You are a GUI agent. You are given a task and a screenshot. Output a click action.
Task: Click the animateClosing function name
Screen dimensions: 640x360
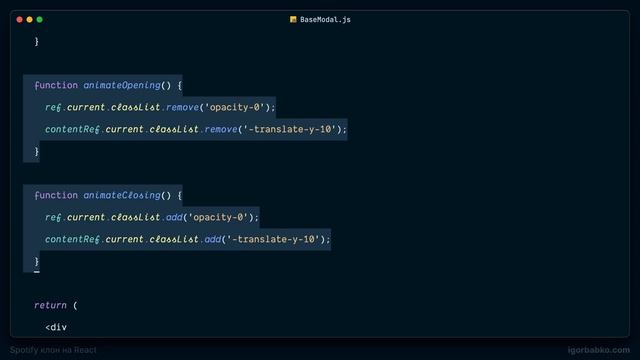tap(122, 196)
